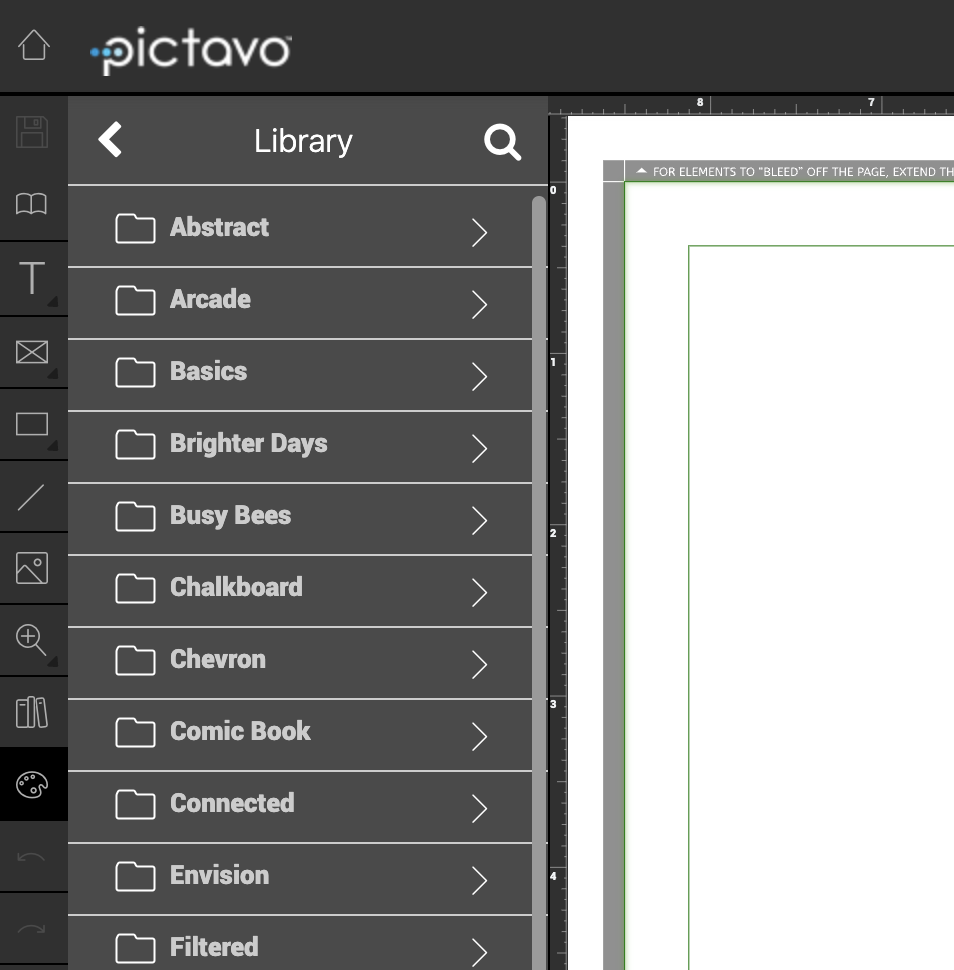Select the Basics label text

pyautogui.click(x=208, y=371)
